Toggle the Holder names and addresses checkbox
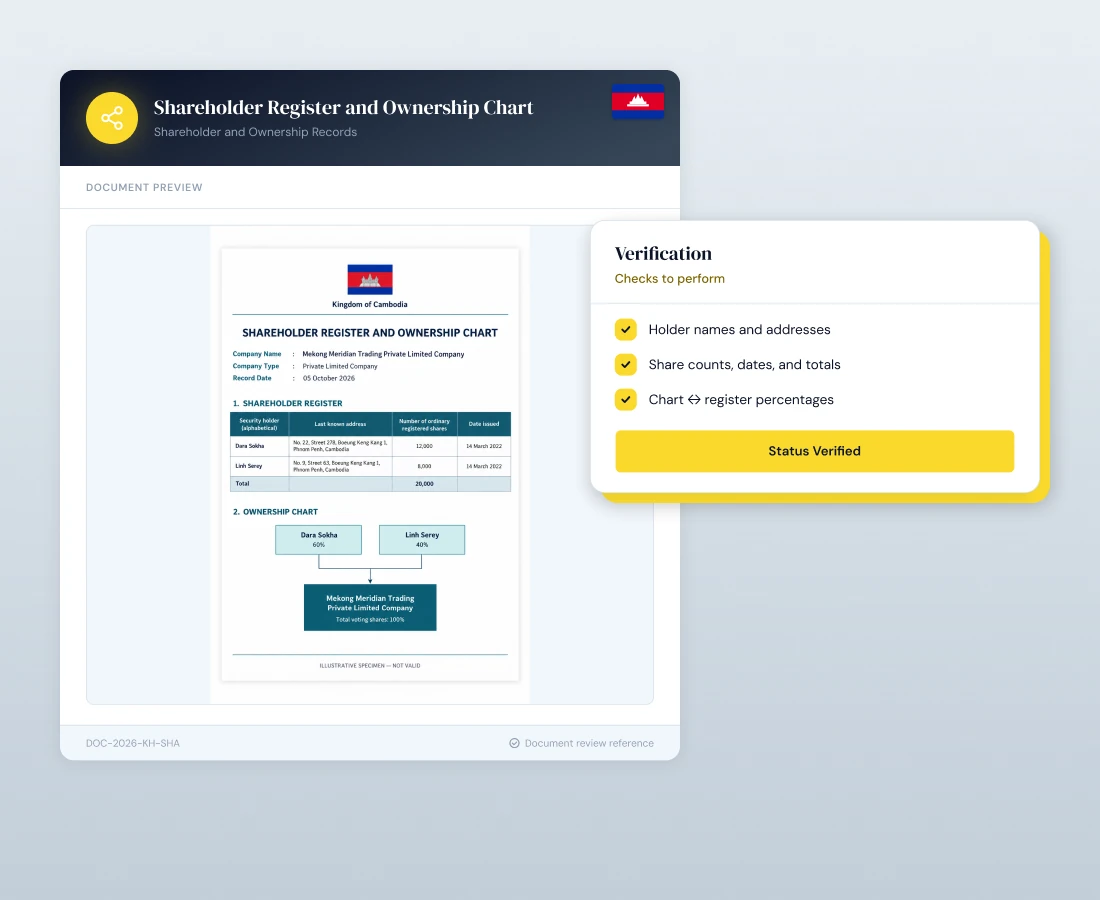 626,329
